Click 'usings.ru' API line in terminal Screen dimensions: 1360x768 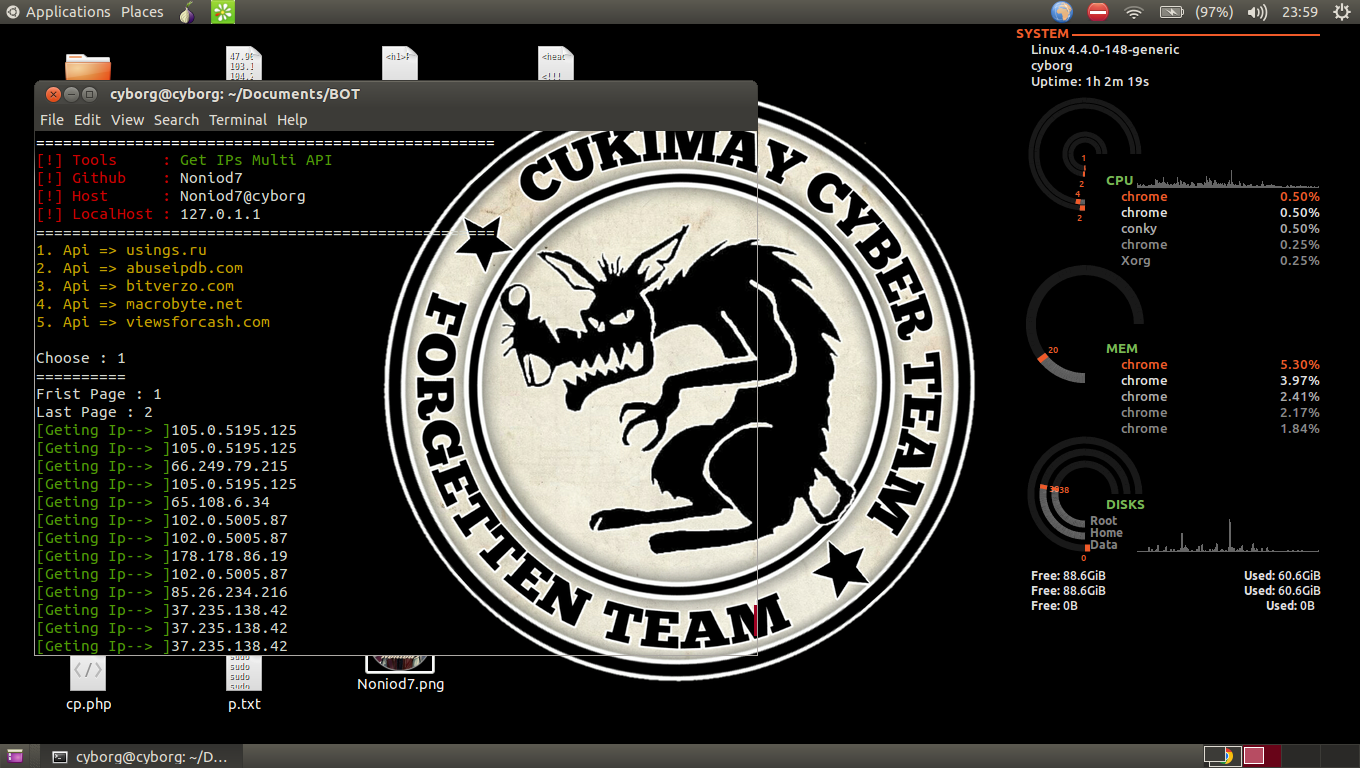[x=122, y=250]
